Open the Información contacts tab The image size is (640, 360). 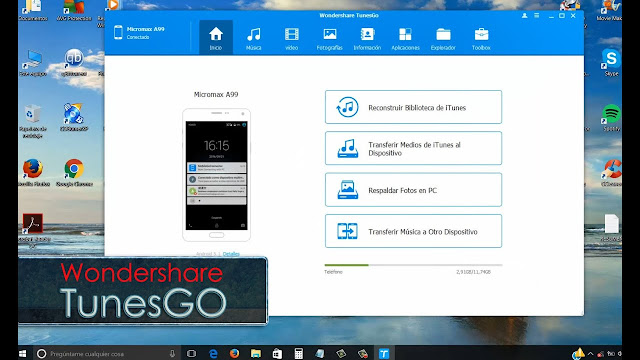pyautogui.click(x=367, y=38)
